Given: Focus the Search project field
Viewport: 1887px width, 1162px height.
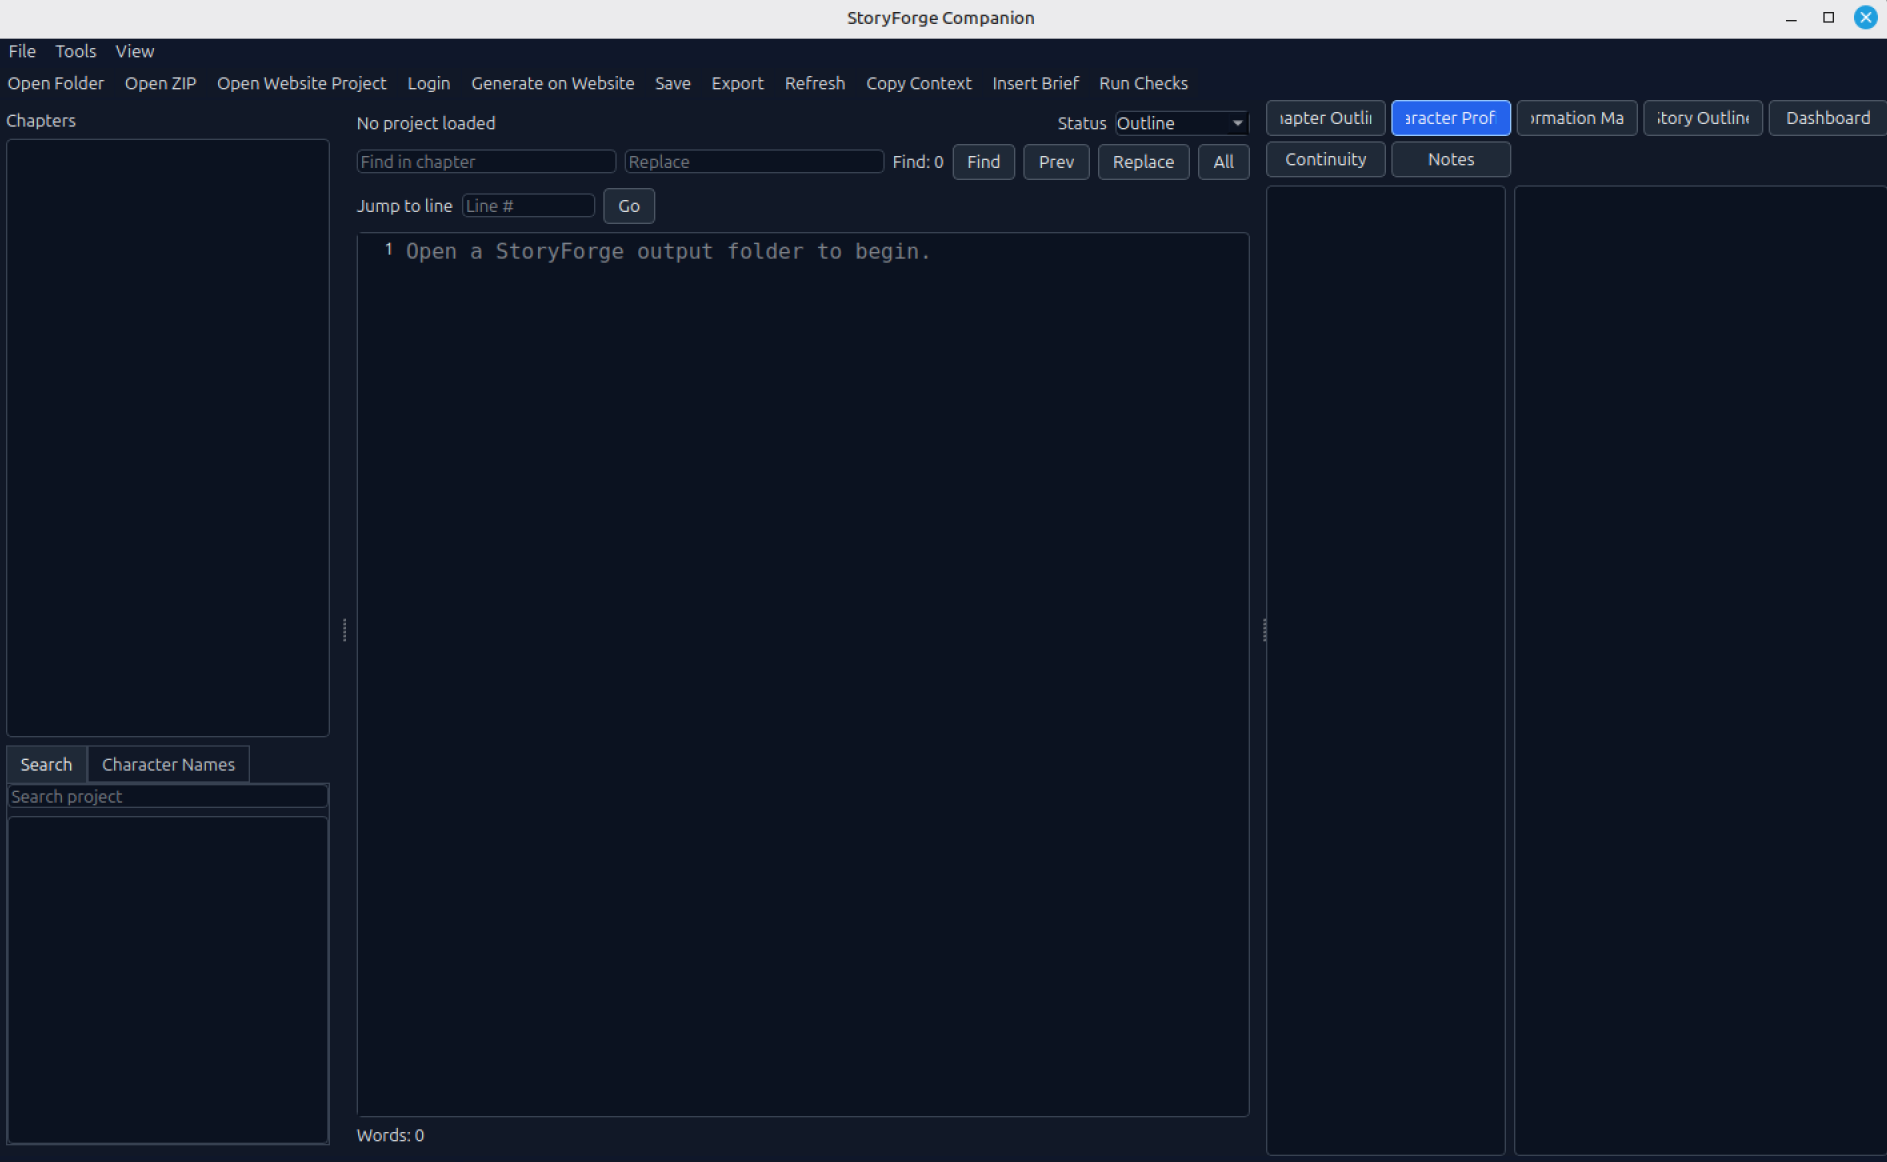Looking at the screenshot, I should 168,797.
